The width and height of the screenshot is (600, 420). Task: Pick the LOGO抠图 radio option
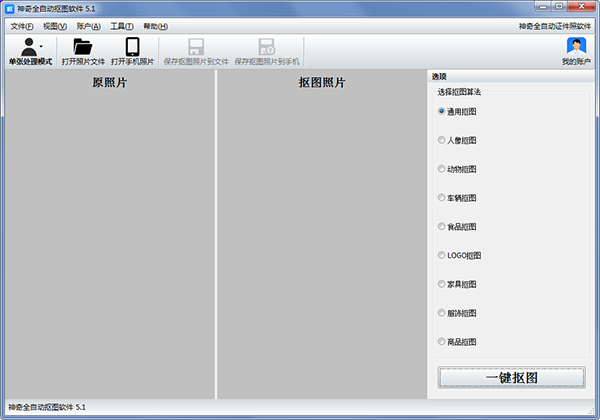(442, 255)
